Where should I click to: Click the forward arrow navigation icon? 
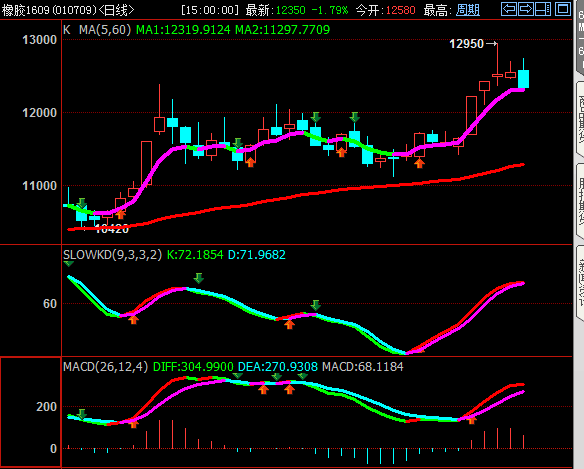click(526, 9)
